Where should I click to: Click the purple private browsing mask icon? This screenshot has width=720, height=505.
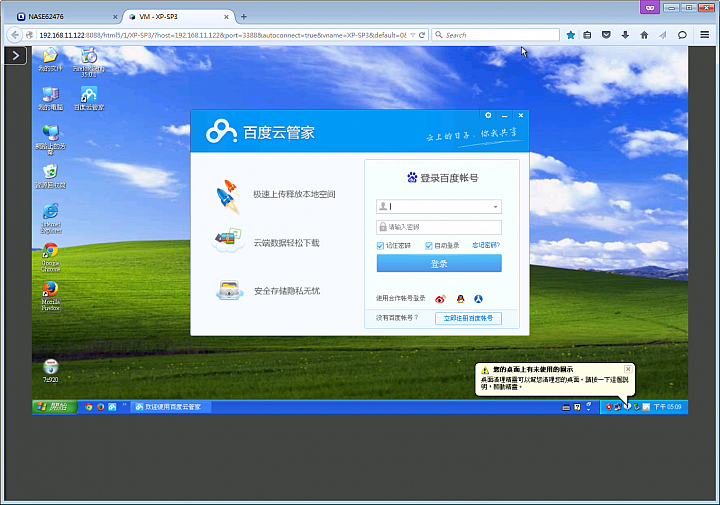pos(650,8)
